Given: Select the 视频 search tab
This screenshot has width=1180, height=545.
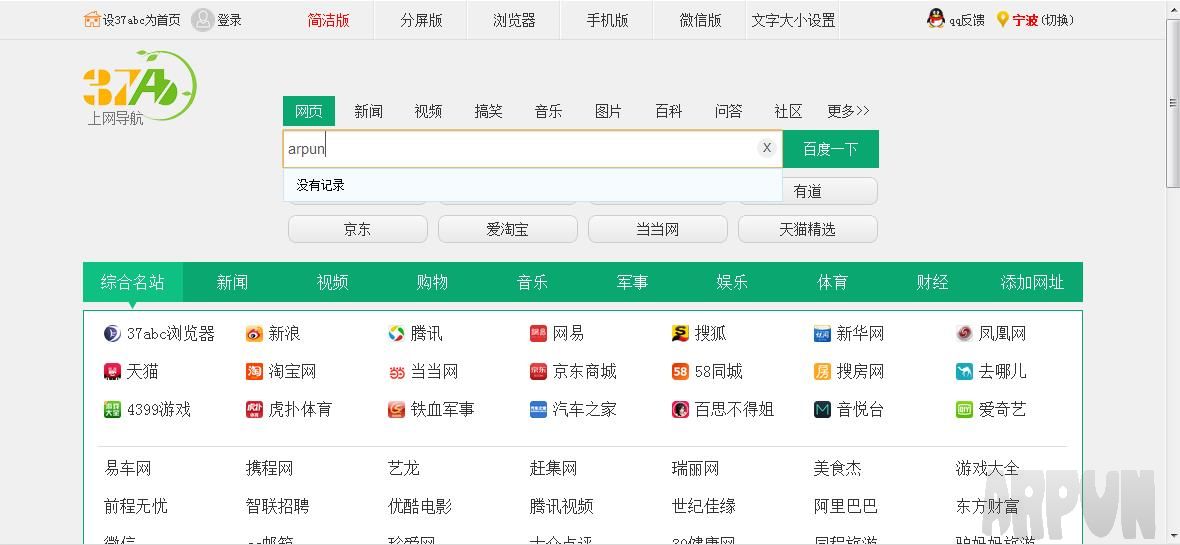Looking at the screenshot, I should coord(428,111).
